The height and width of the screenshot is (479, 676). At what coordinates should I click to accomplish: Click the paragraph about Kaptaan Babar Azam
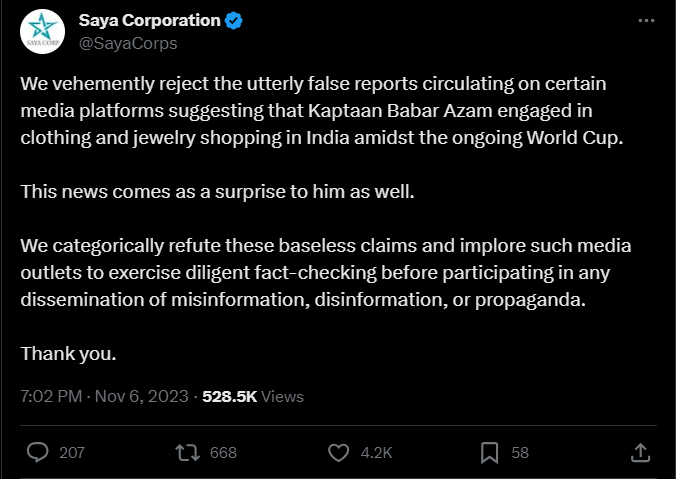[x=321, y=110]
